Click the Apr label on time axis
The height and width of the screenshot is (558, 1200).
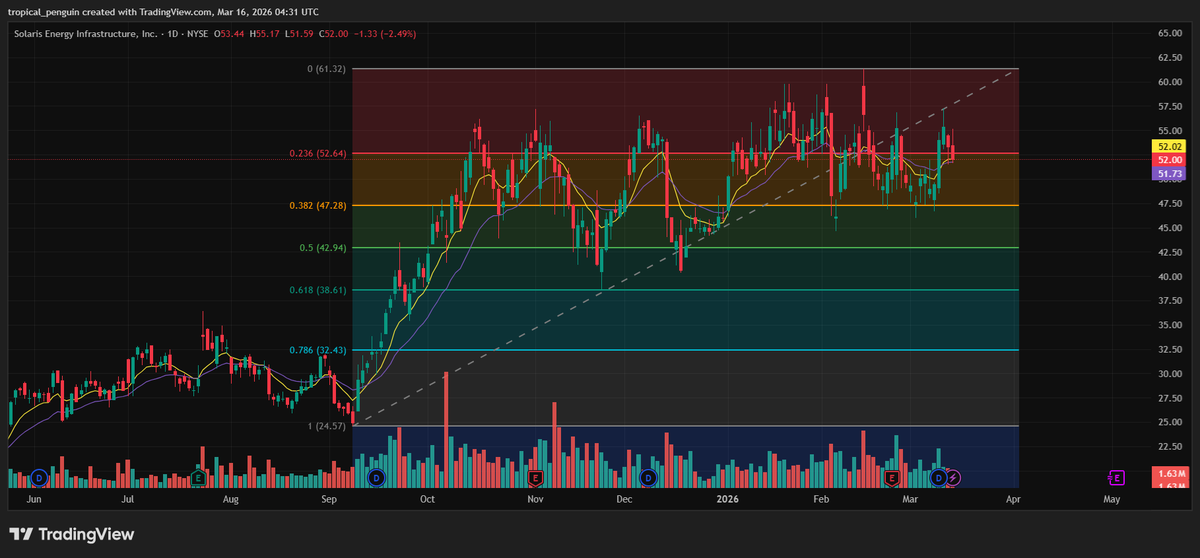[x=1013, y=497]
